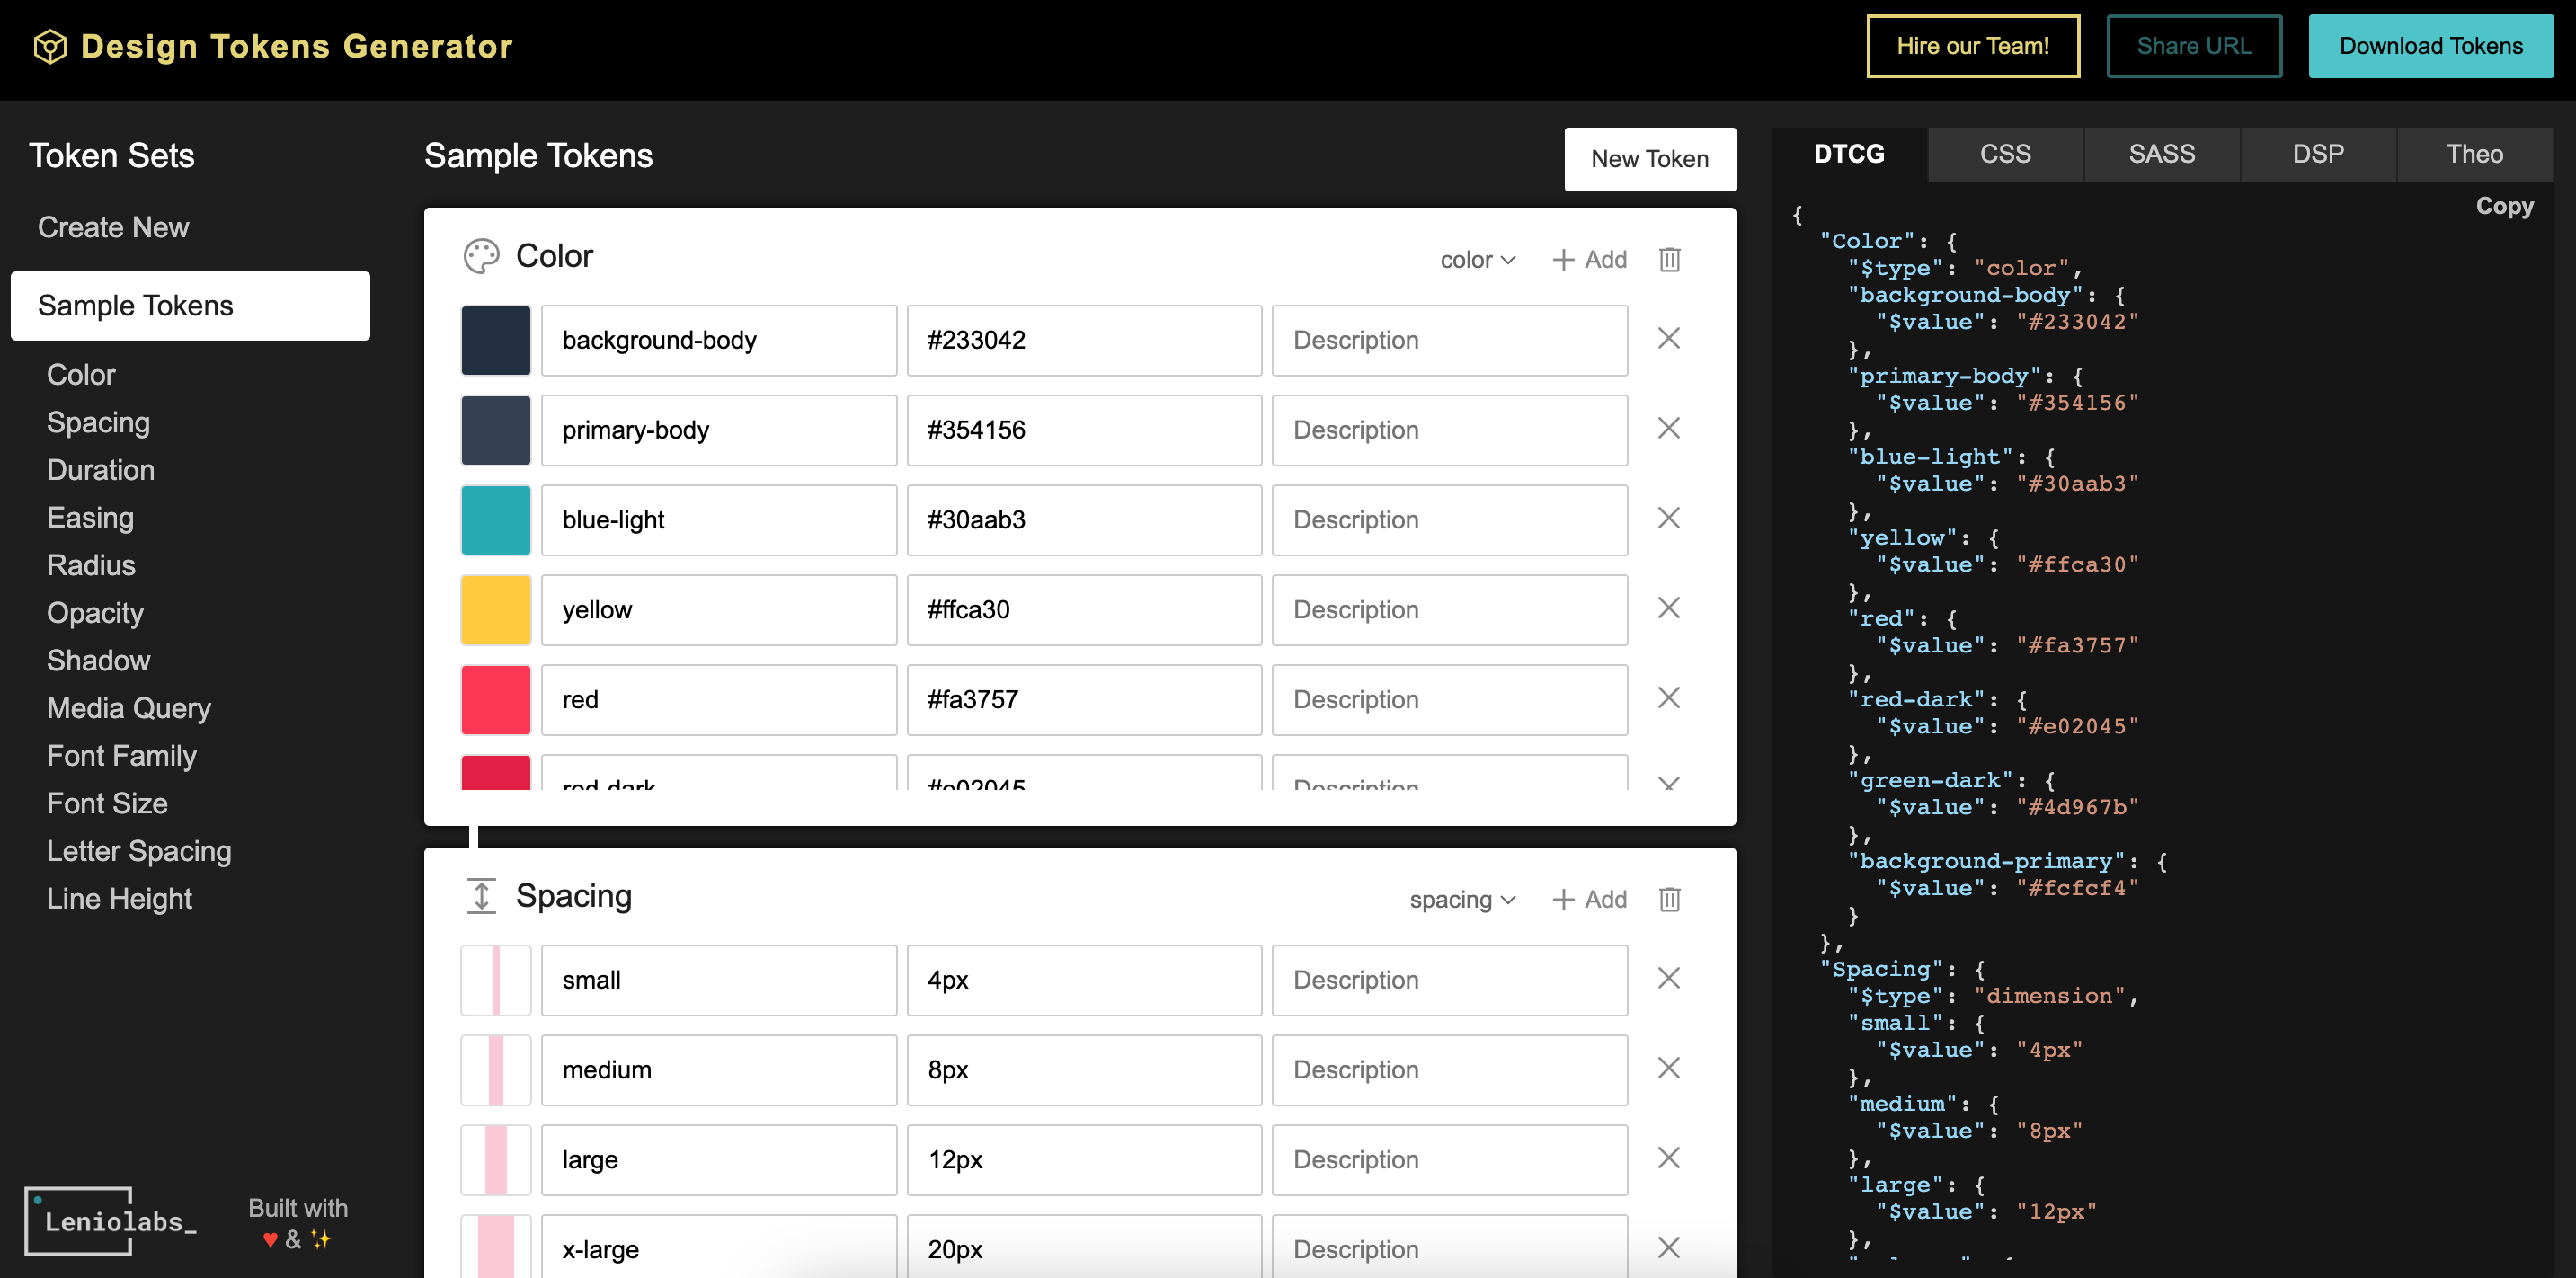Open the color type dropdown

pos(1478,259)
